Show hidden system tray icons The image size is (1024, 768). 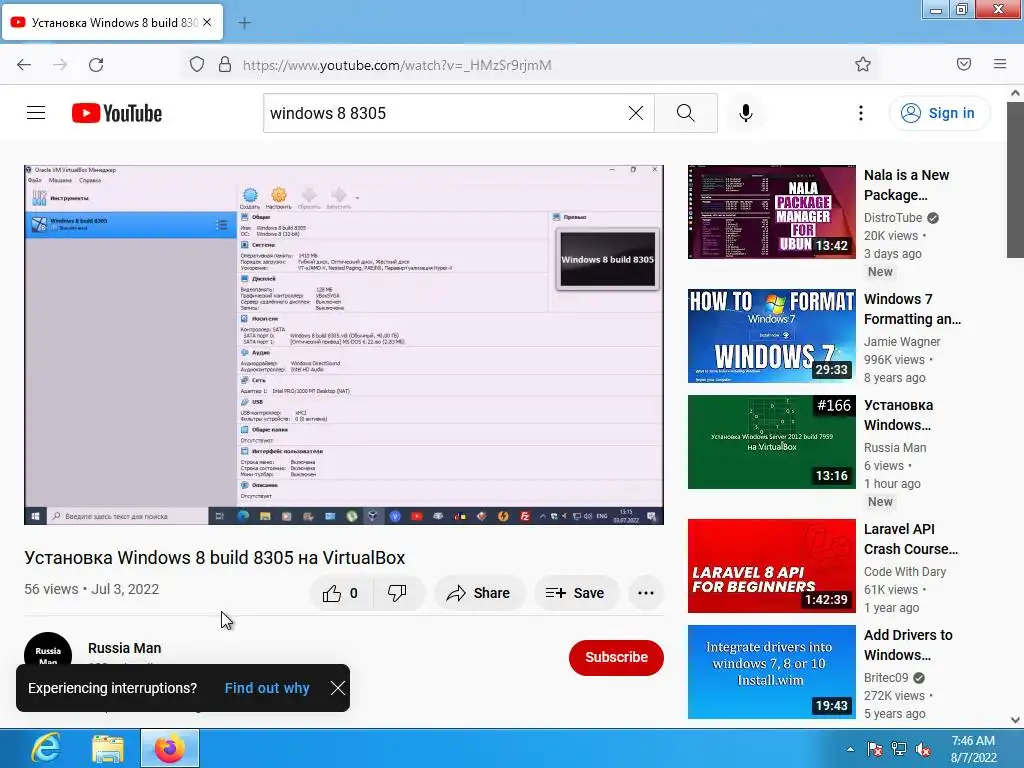850,749
